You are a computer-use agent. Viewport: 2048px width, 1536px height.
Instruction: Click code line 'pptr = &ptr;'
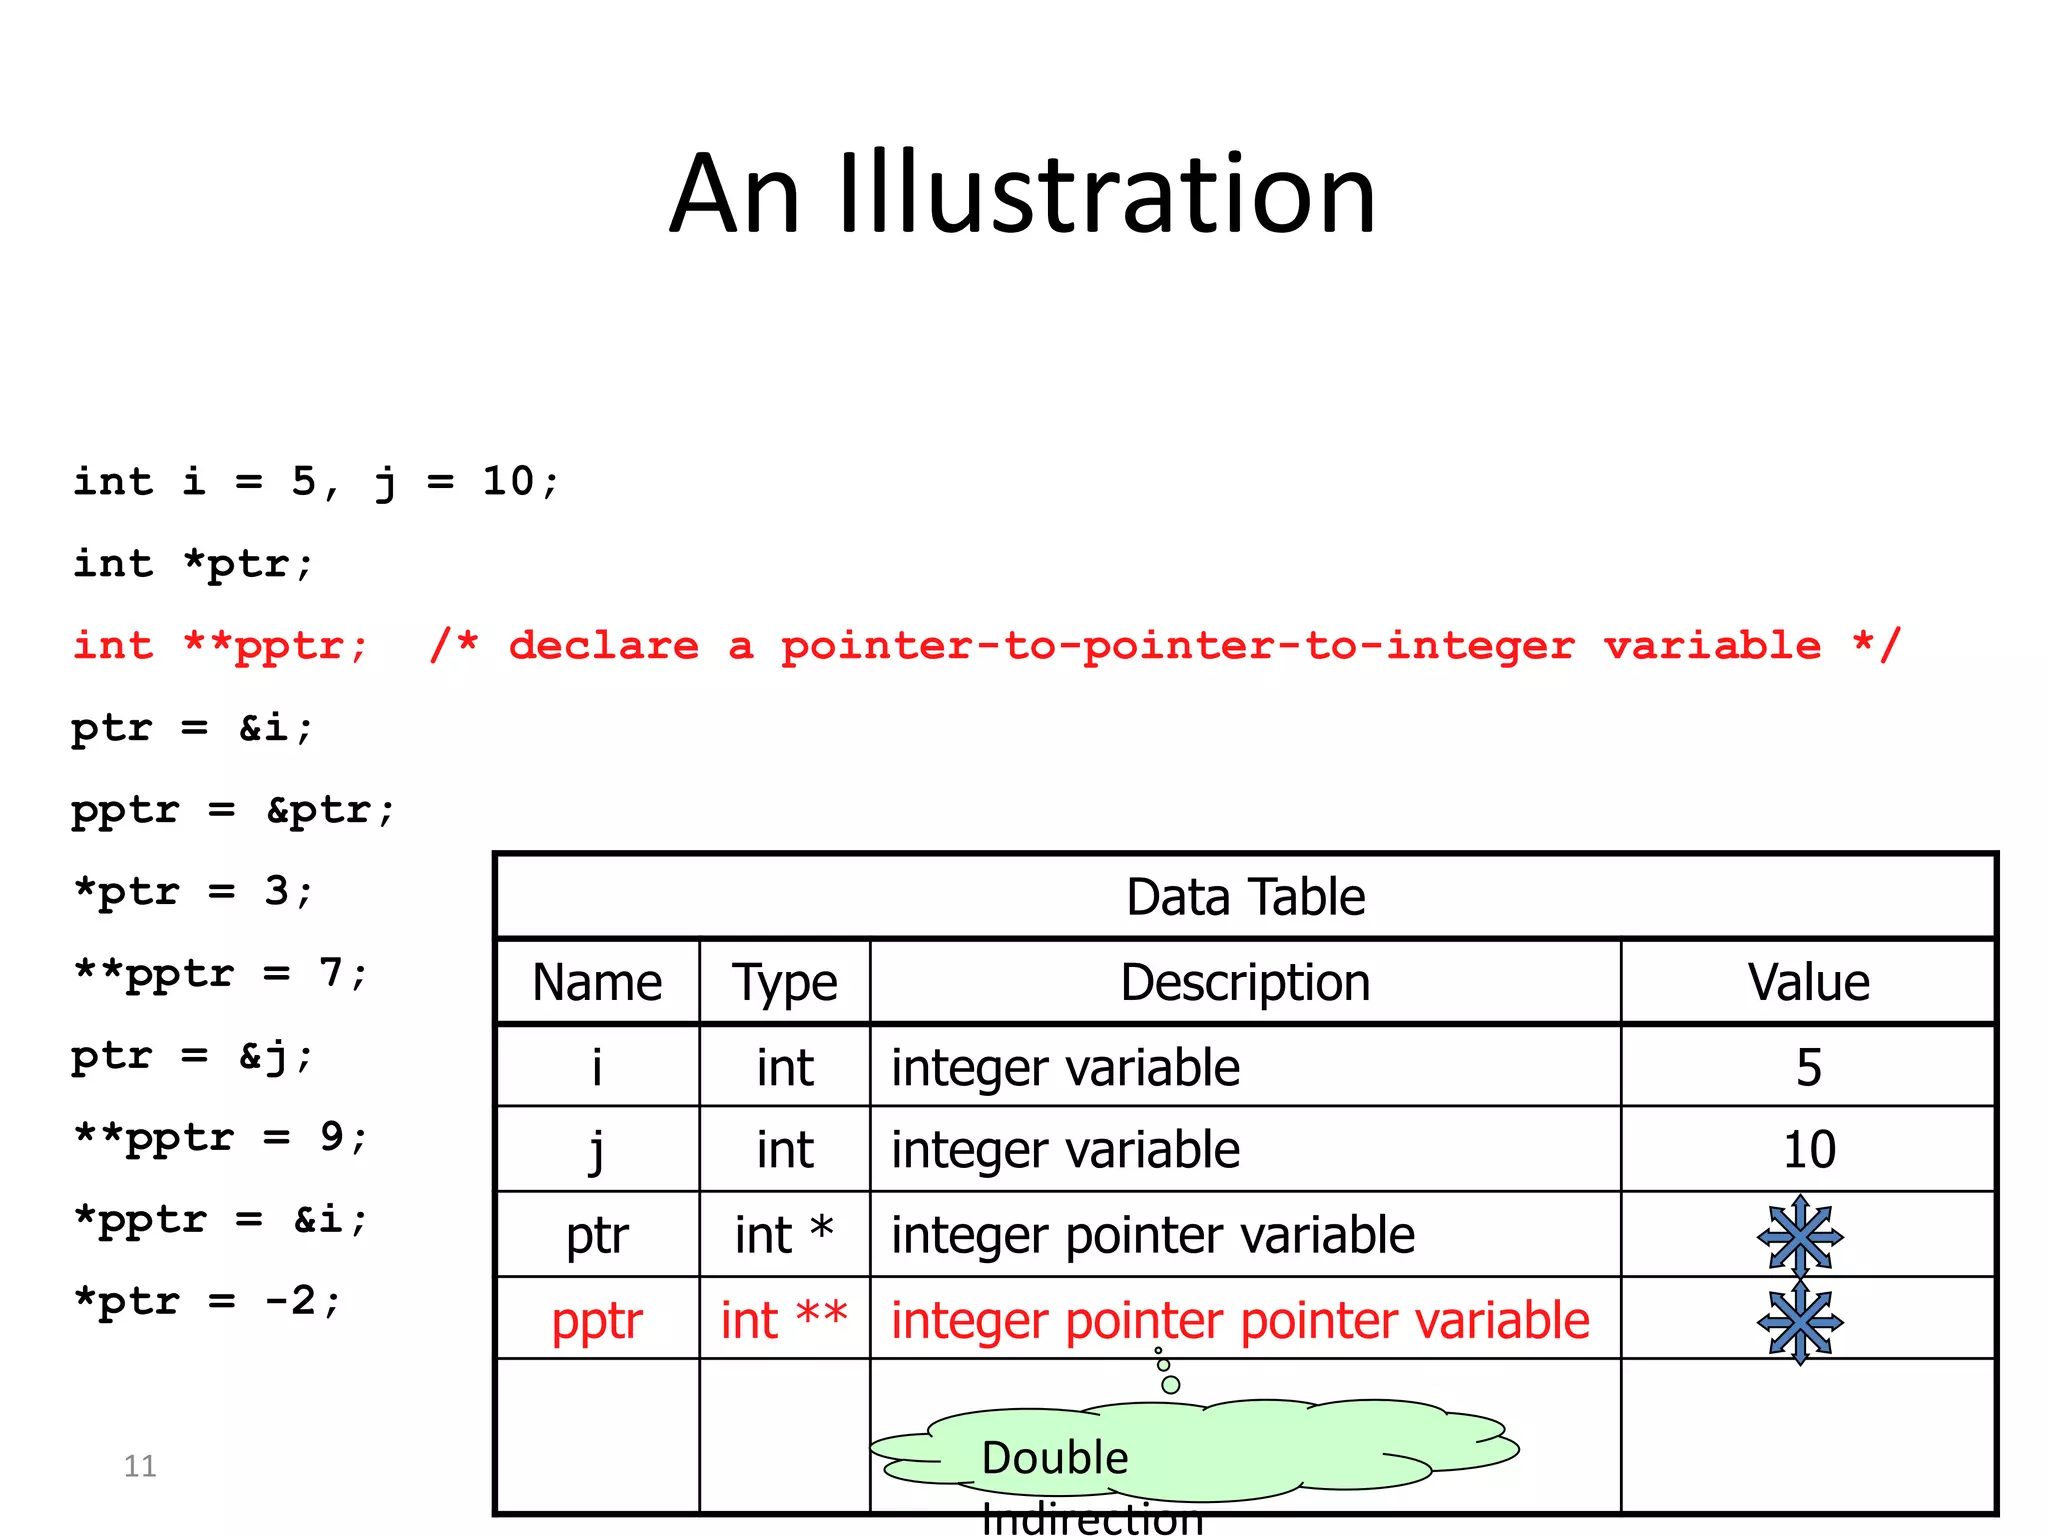[234, 810]
